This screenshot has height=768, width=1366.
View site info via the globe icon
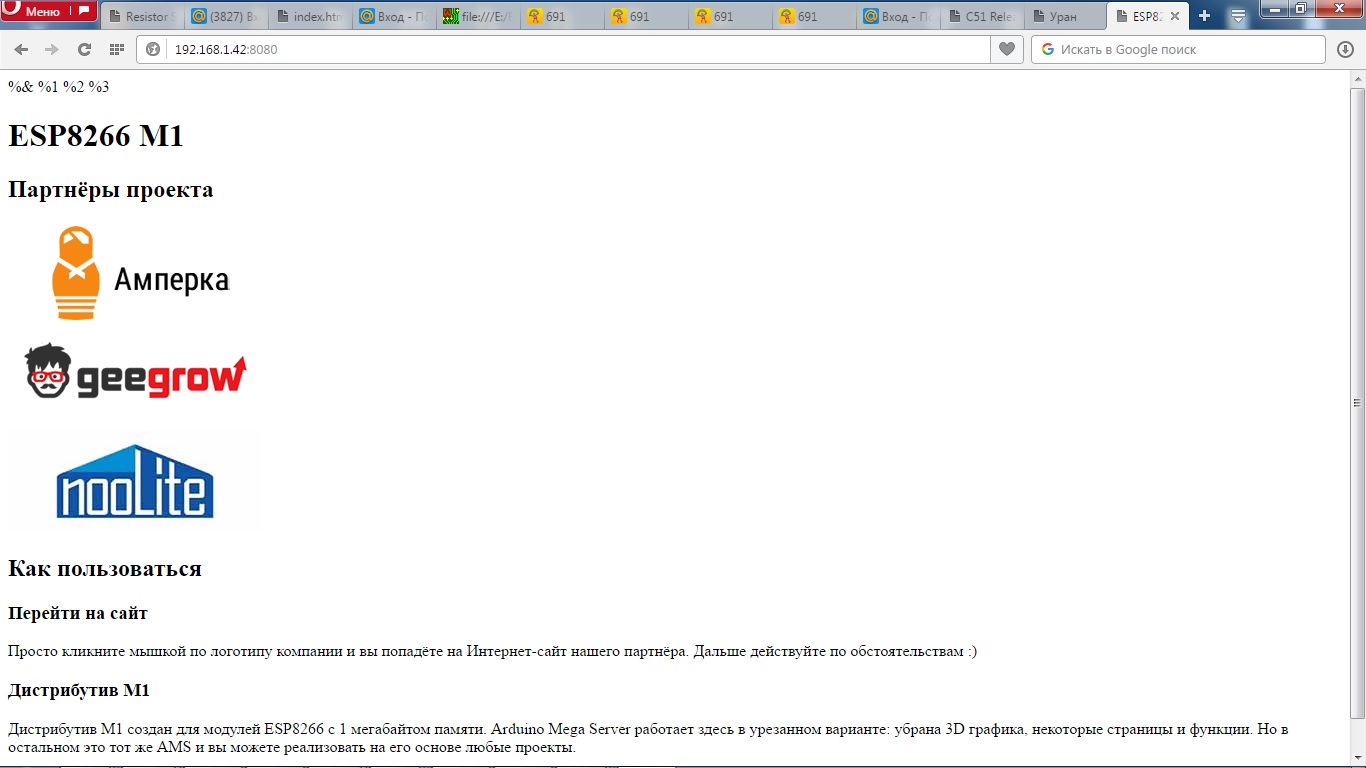(x=153, y=49)
